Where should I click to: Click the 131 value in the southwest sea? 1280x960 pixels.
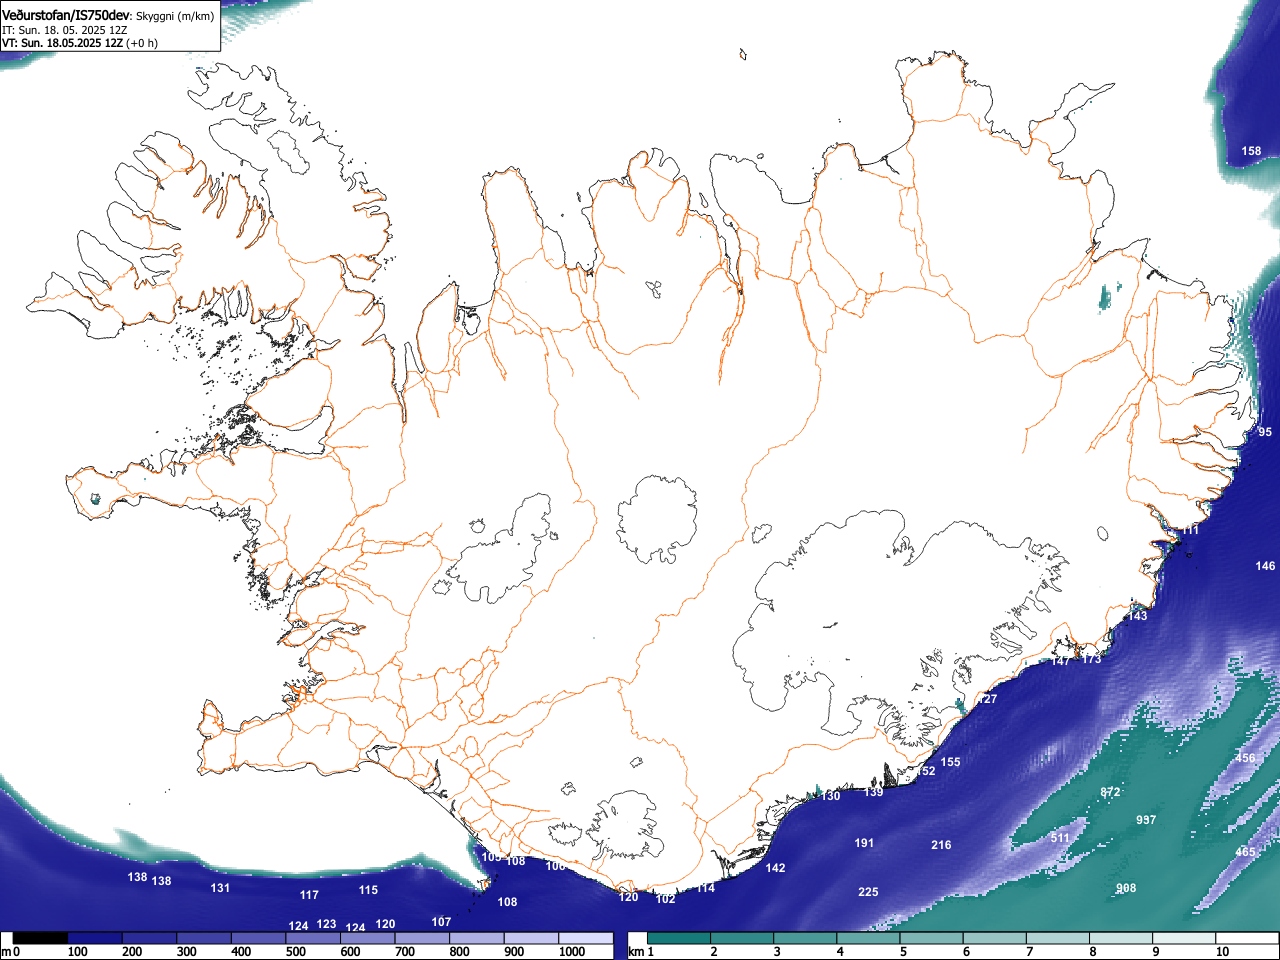coord(220,888)
